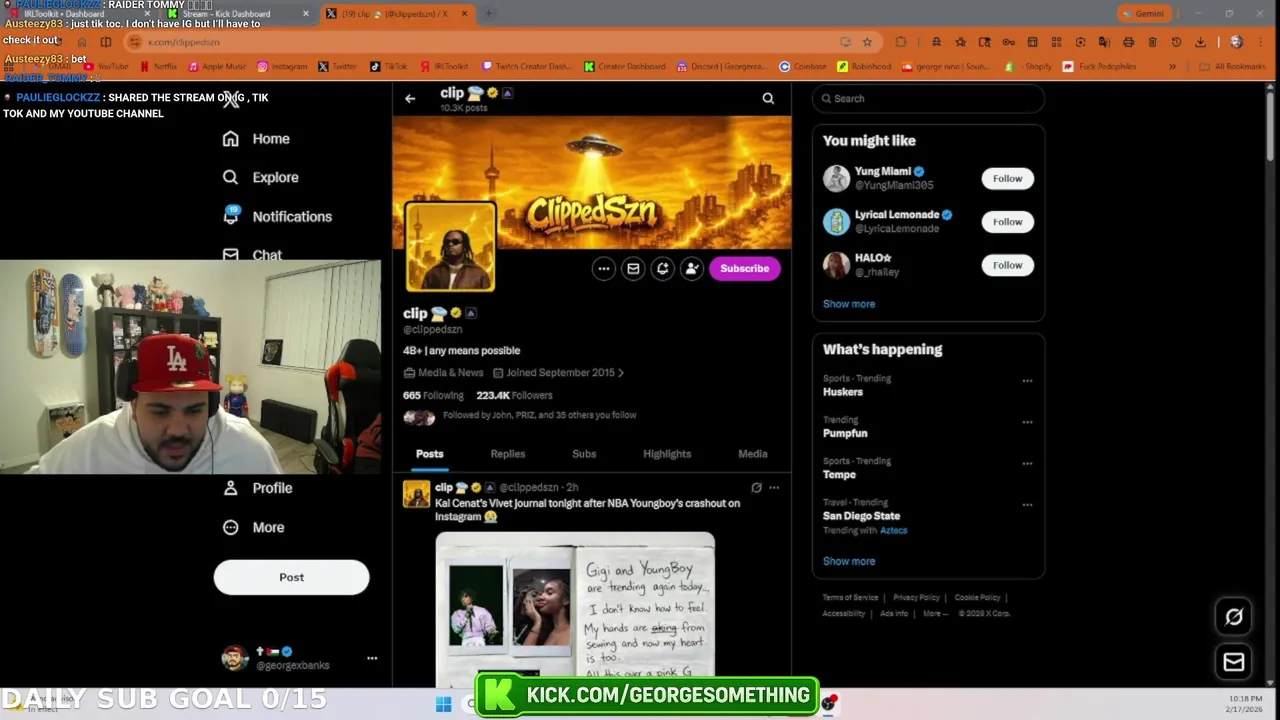Open Home in the X sidebar
Image resolution: width=1280 pixels, height=720 pixels.
pyautogui.click(x=257, y=139)
